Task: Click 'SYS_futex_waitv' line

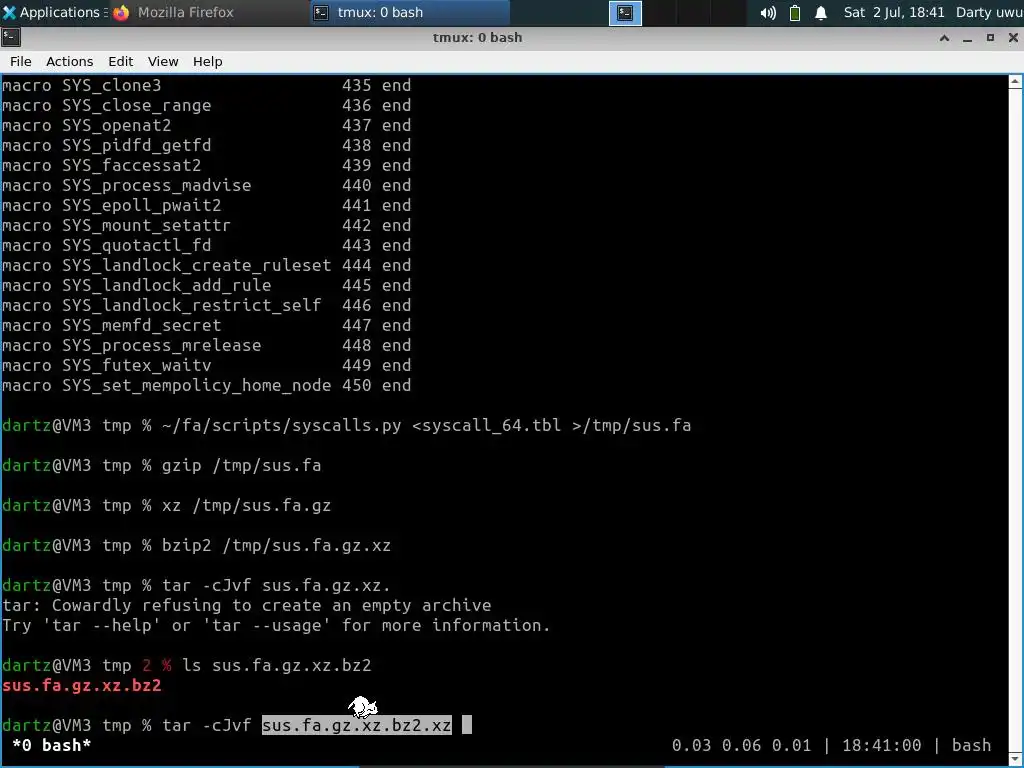Action: (206, 366)
